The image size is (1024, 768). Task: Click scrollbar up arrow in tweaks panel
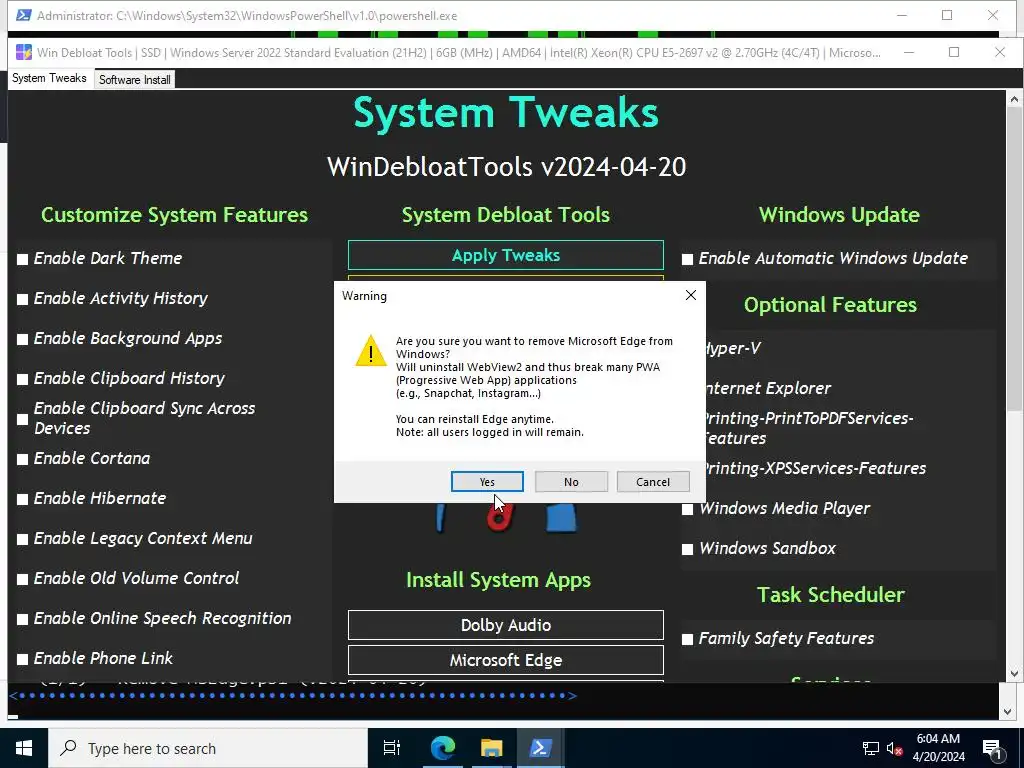tap(1014, 99)
